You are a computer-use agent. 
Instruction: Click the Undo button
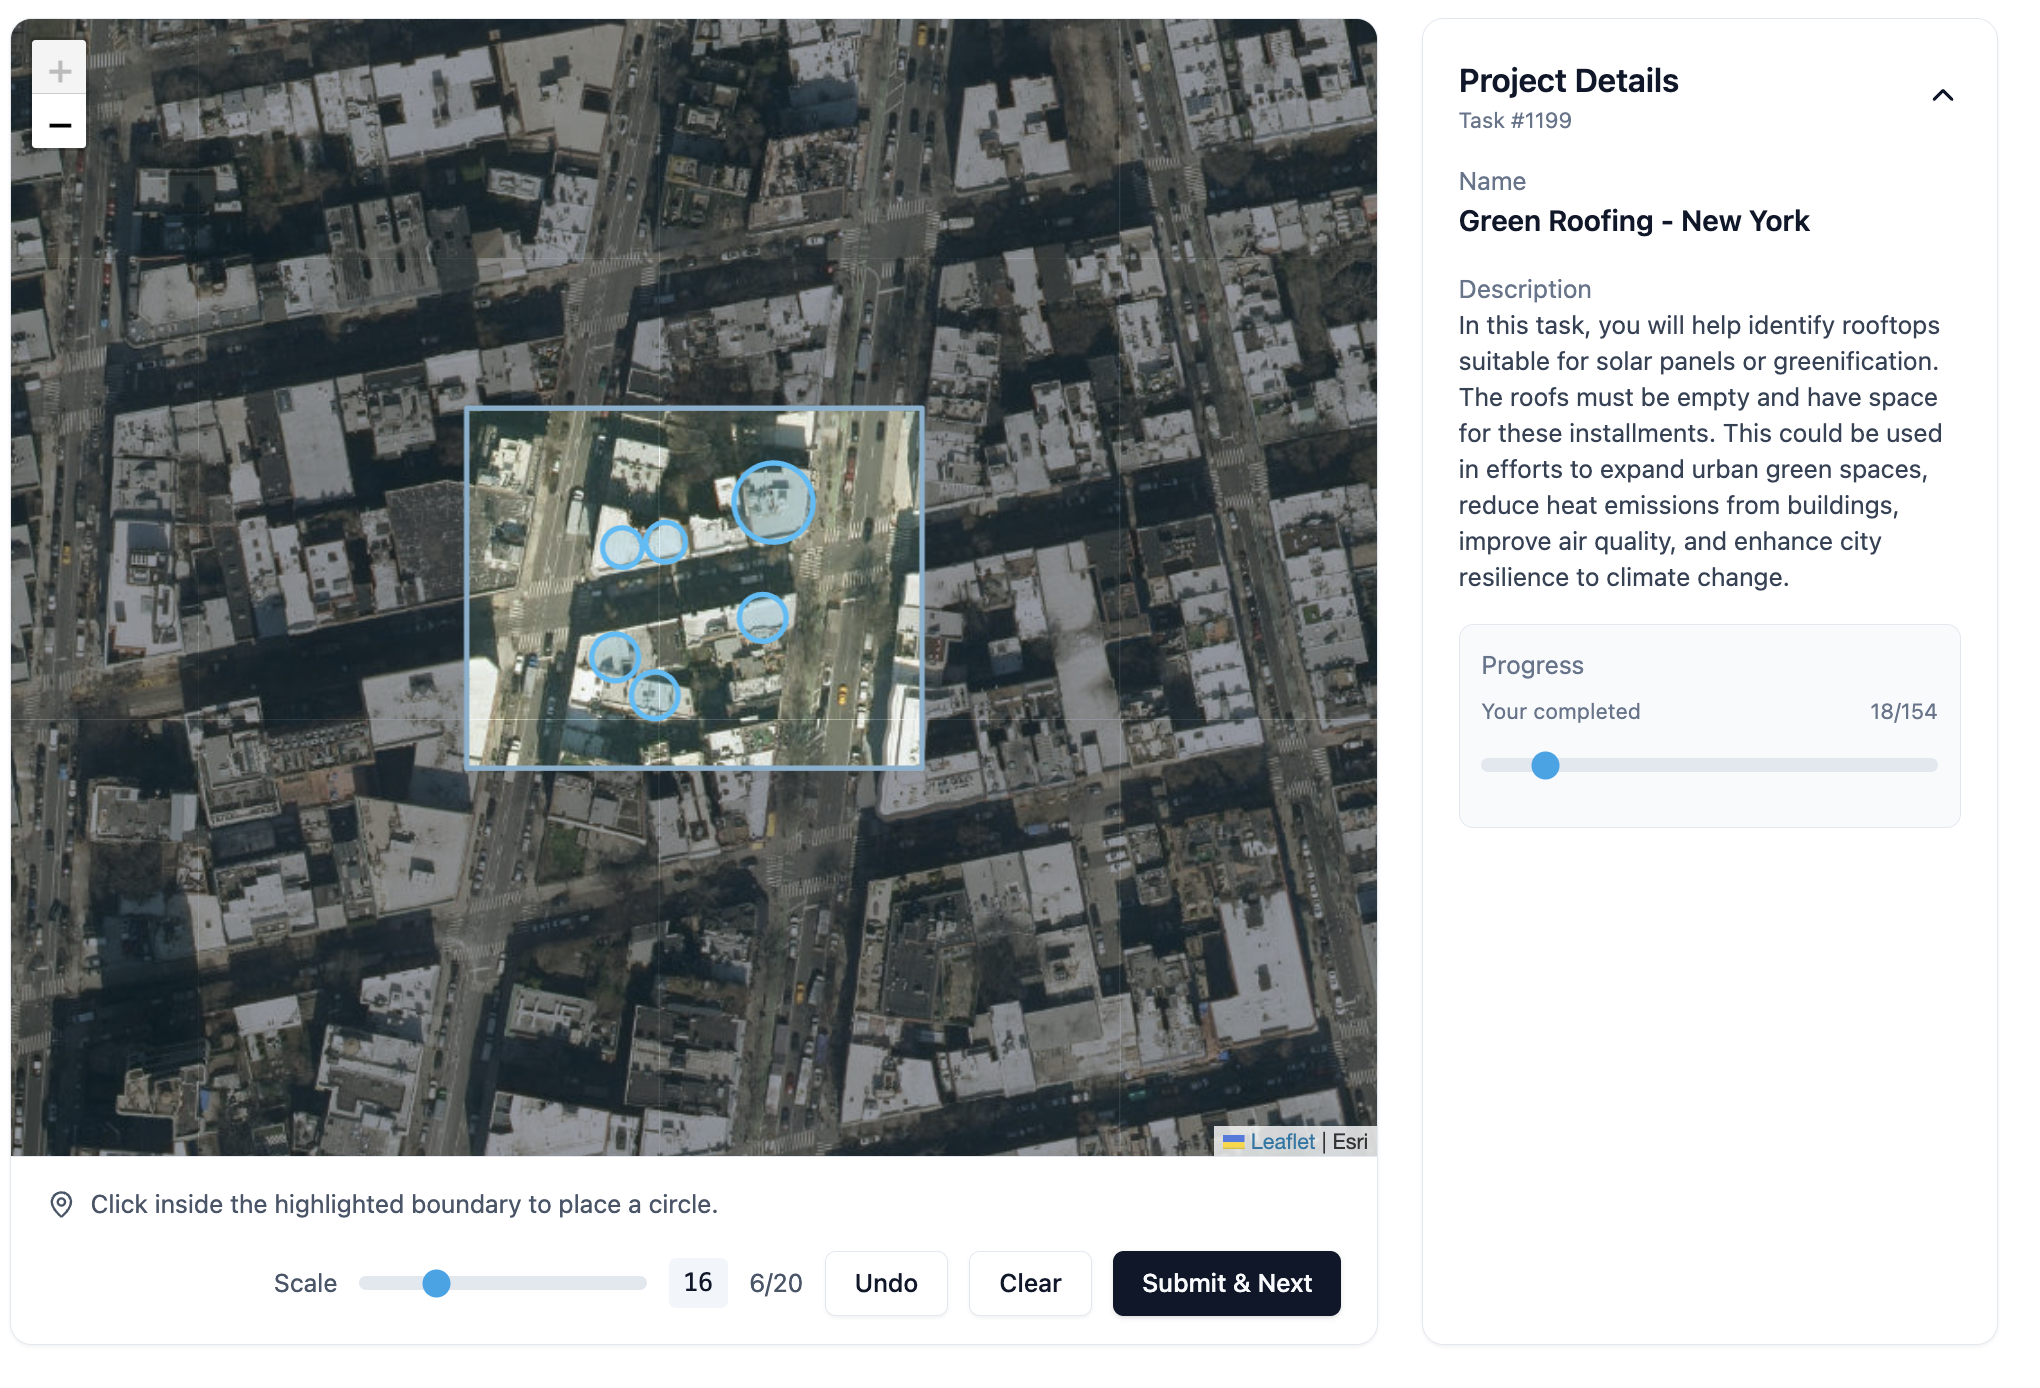pyautogui.click(x=885, y=1283)
